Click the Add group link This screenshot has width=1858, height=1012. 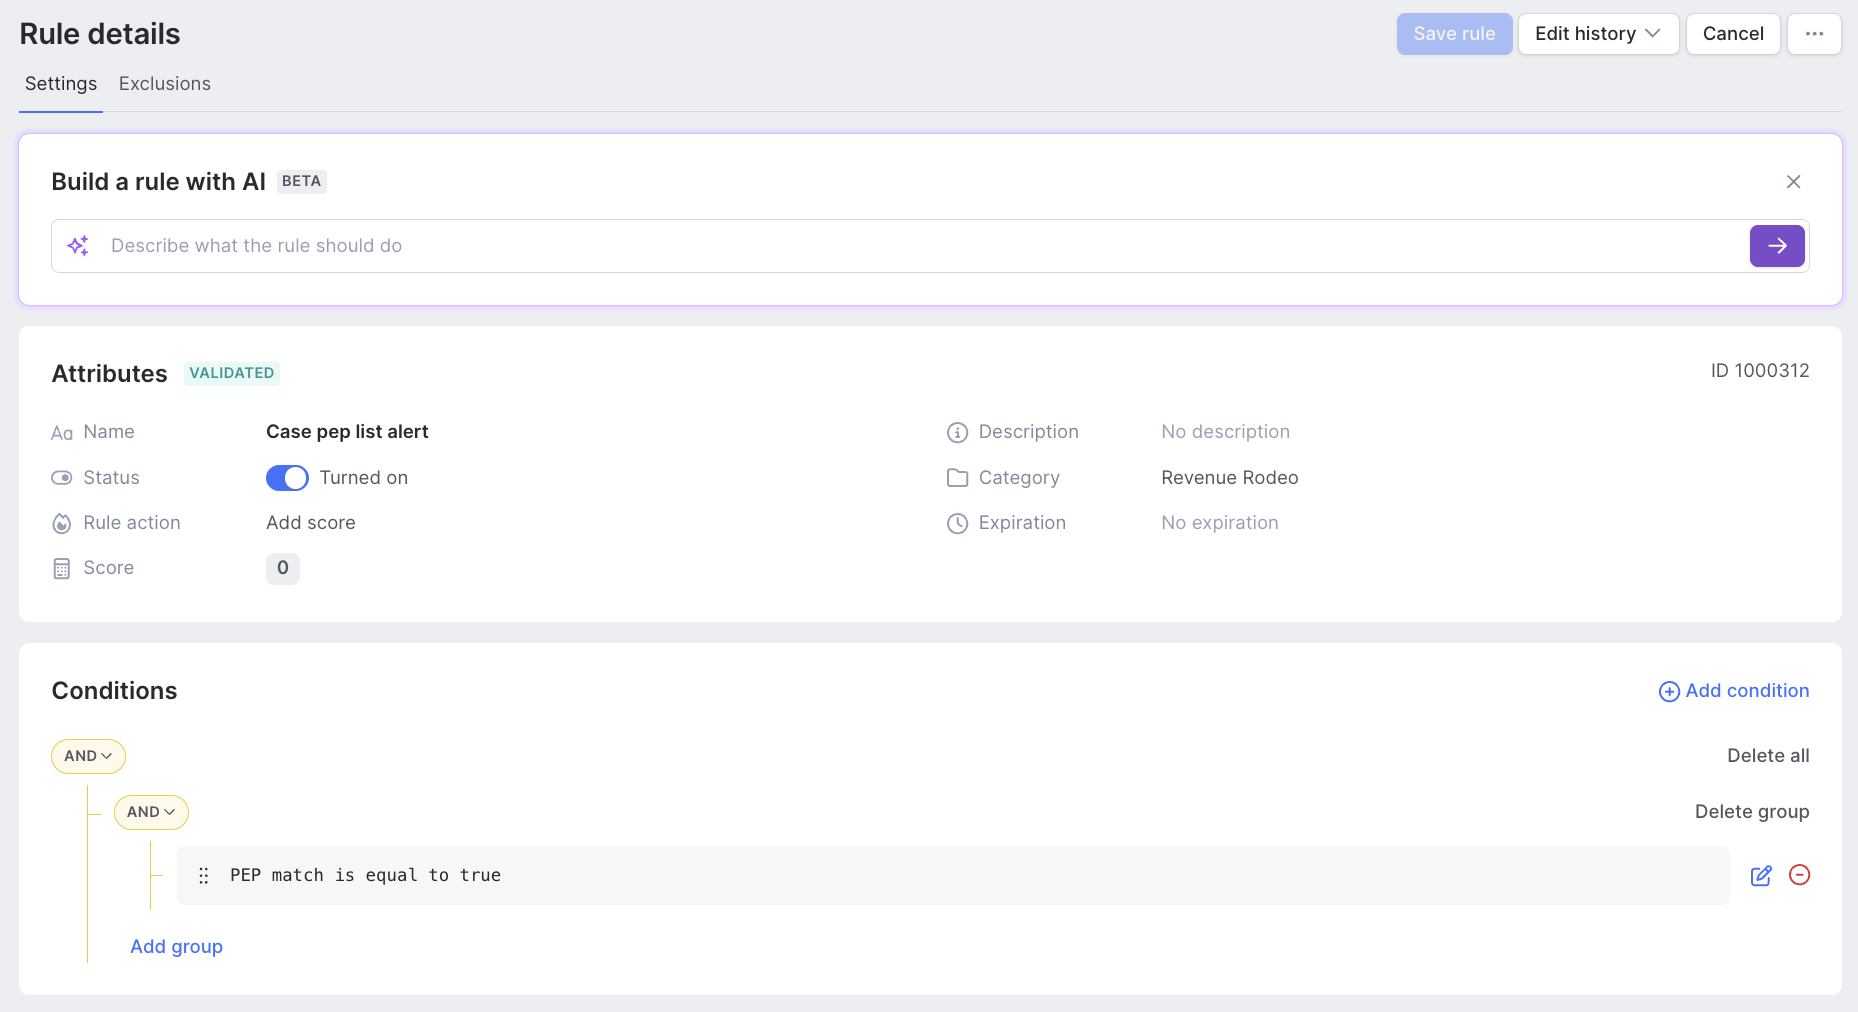[176, 947]
